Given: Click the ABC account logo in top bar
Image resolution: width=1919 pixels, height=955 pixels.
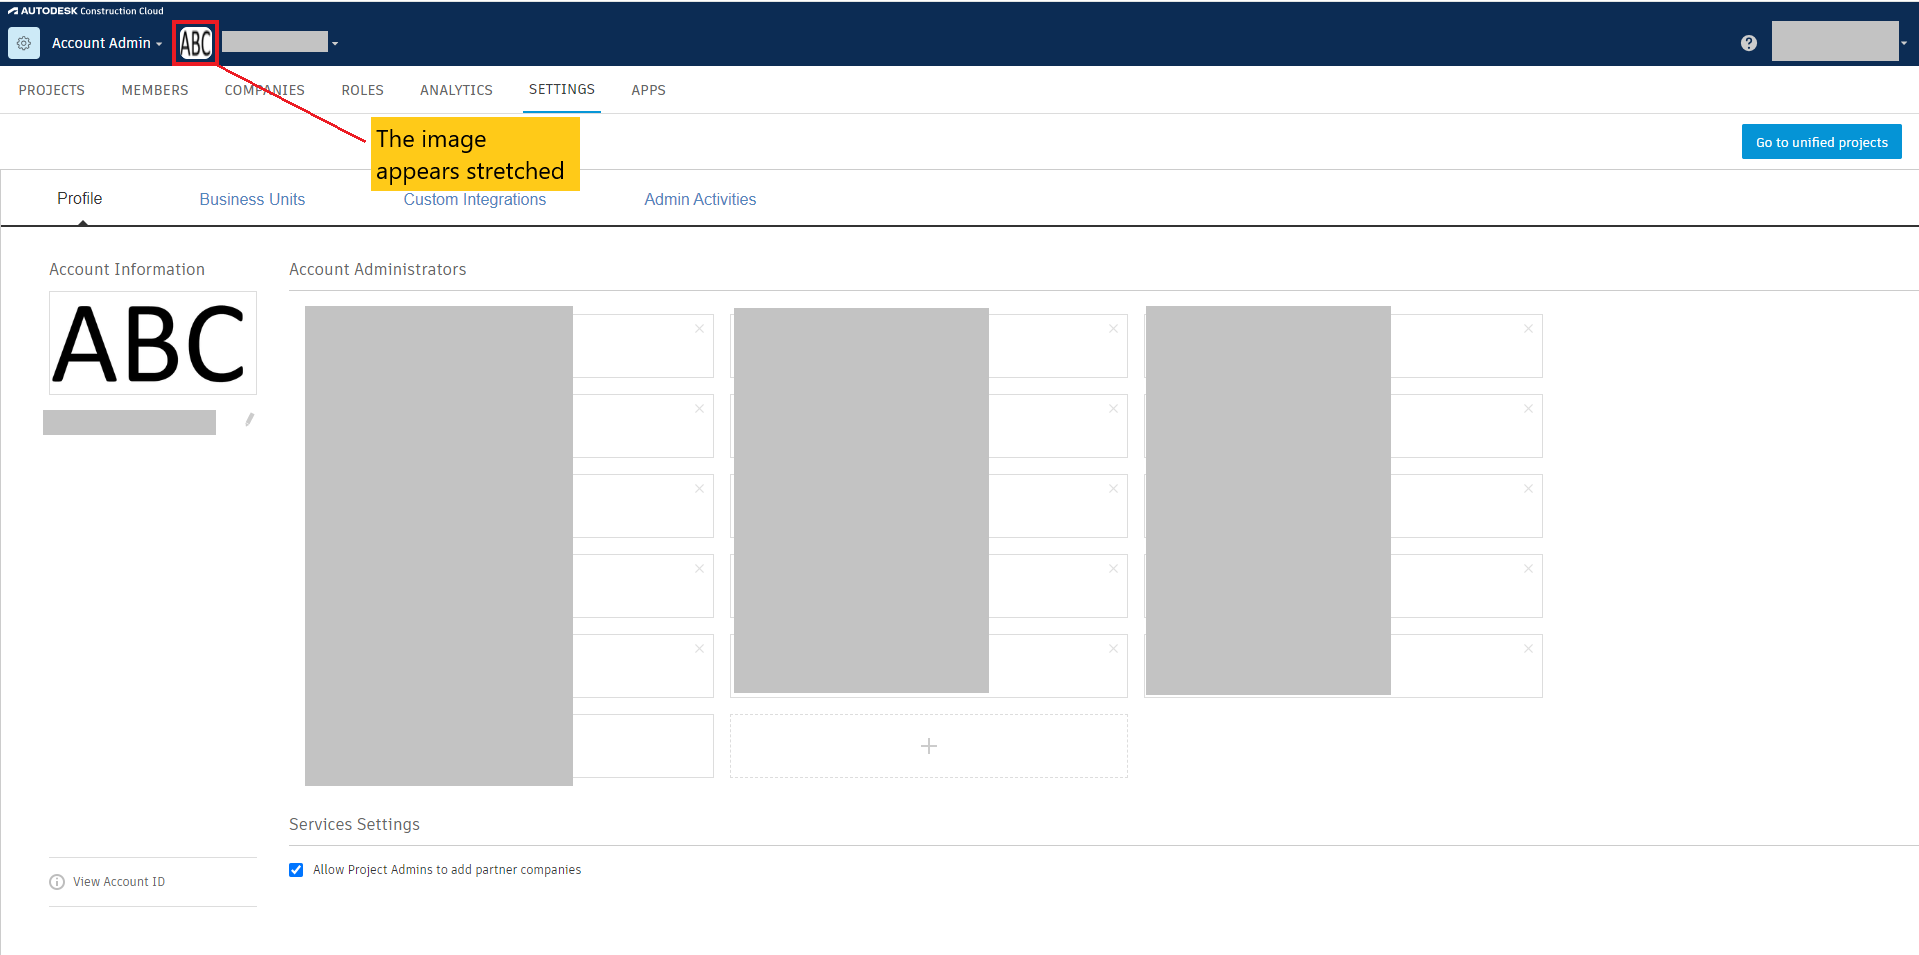Looking at the screenshot, I should [x=195, y=42].
